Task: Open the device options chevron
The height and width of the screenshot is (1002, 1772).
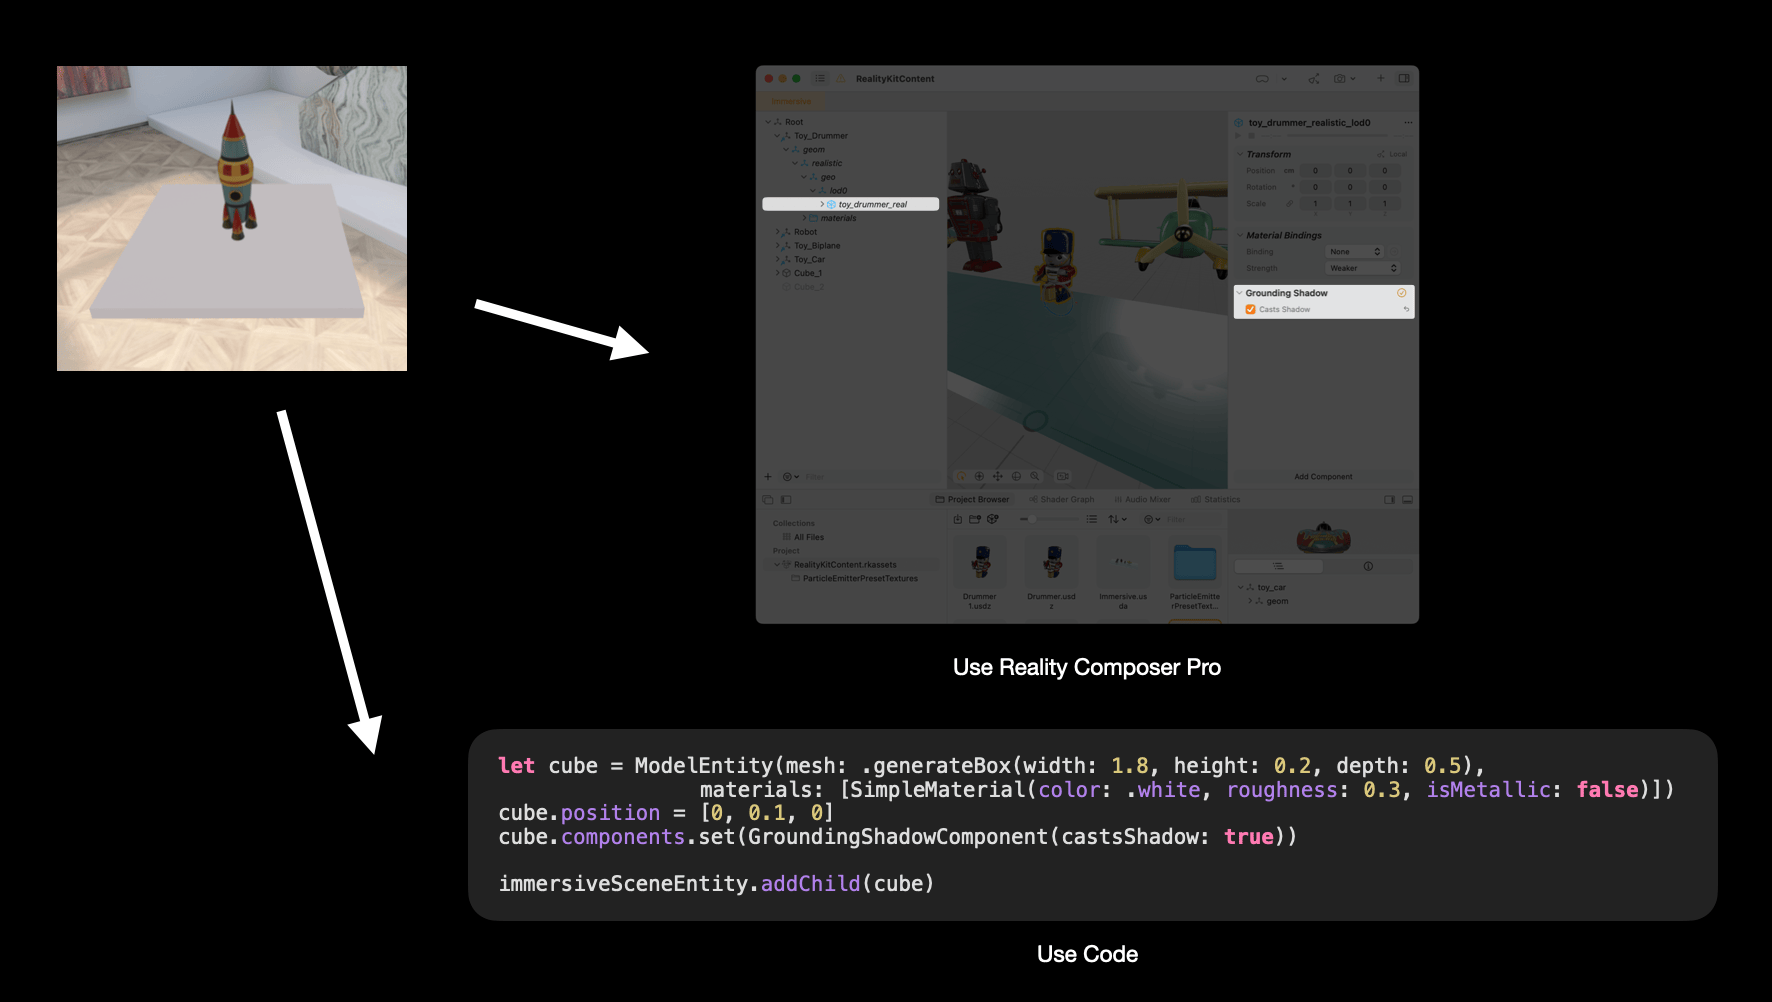Action: (x=1284, y=78)
